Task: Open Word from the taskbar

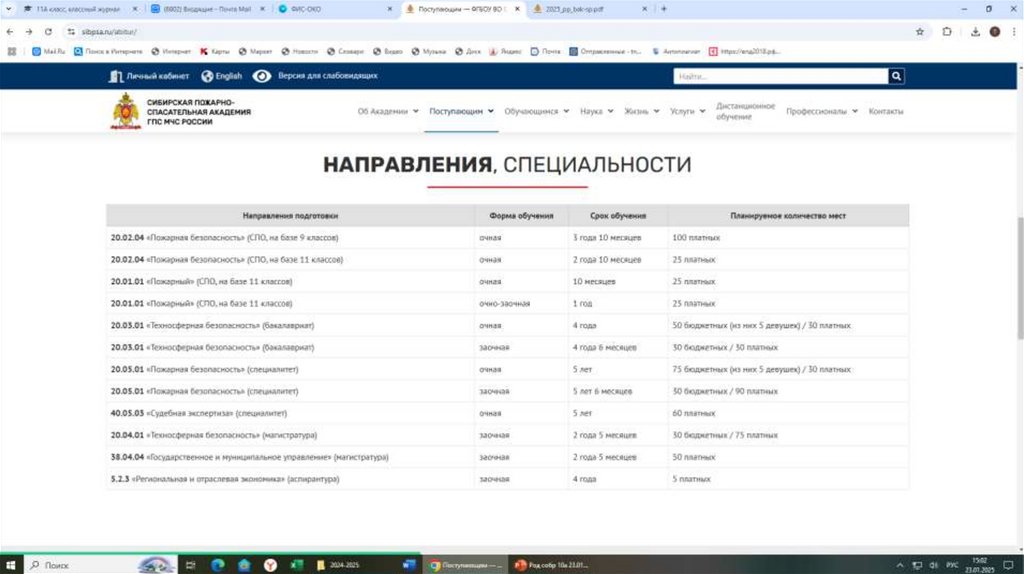Action: (x=409, y=565)
